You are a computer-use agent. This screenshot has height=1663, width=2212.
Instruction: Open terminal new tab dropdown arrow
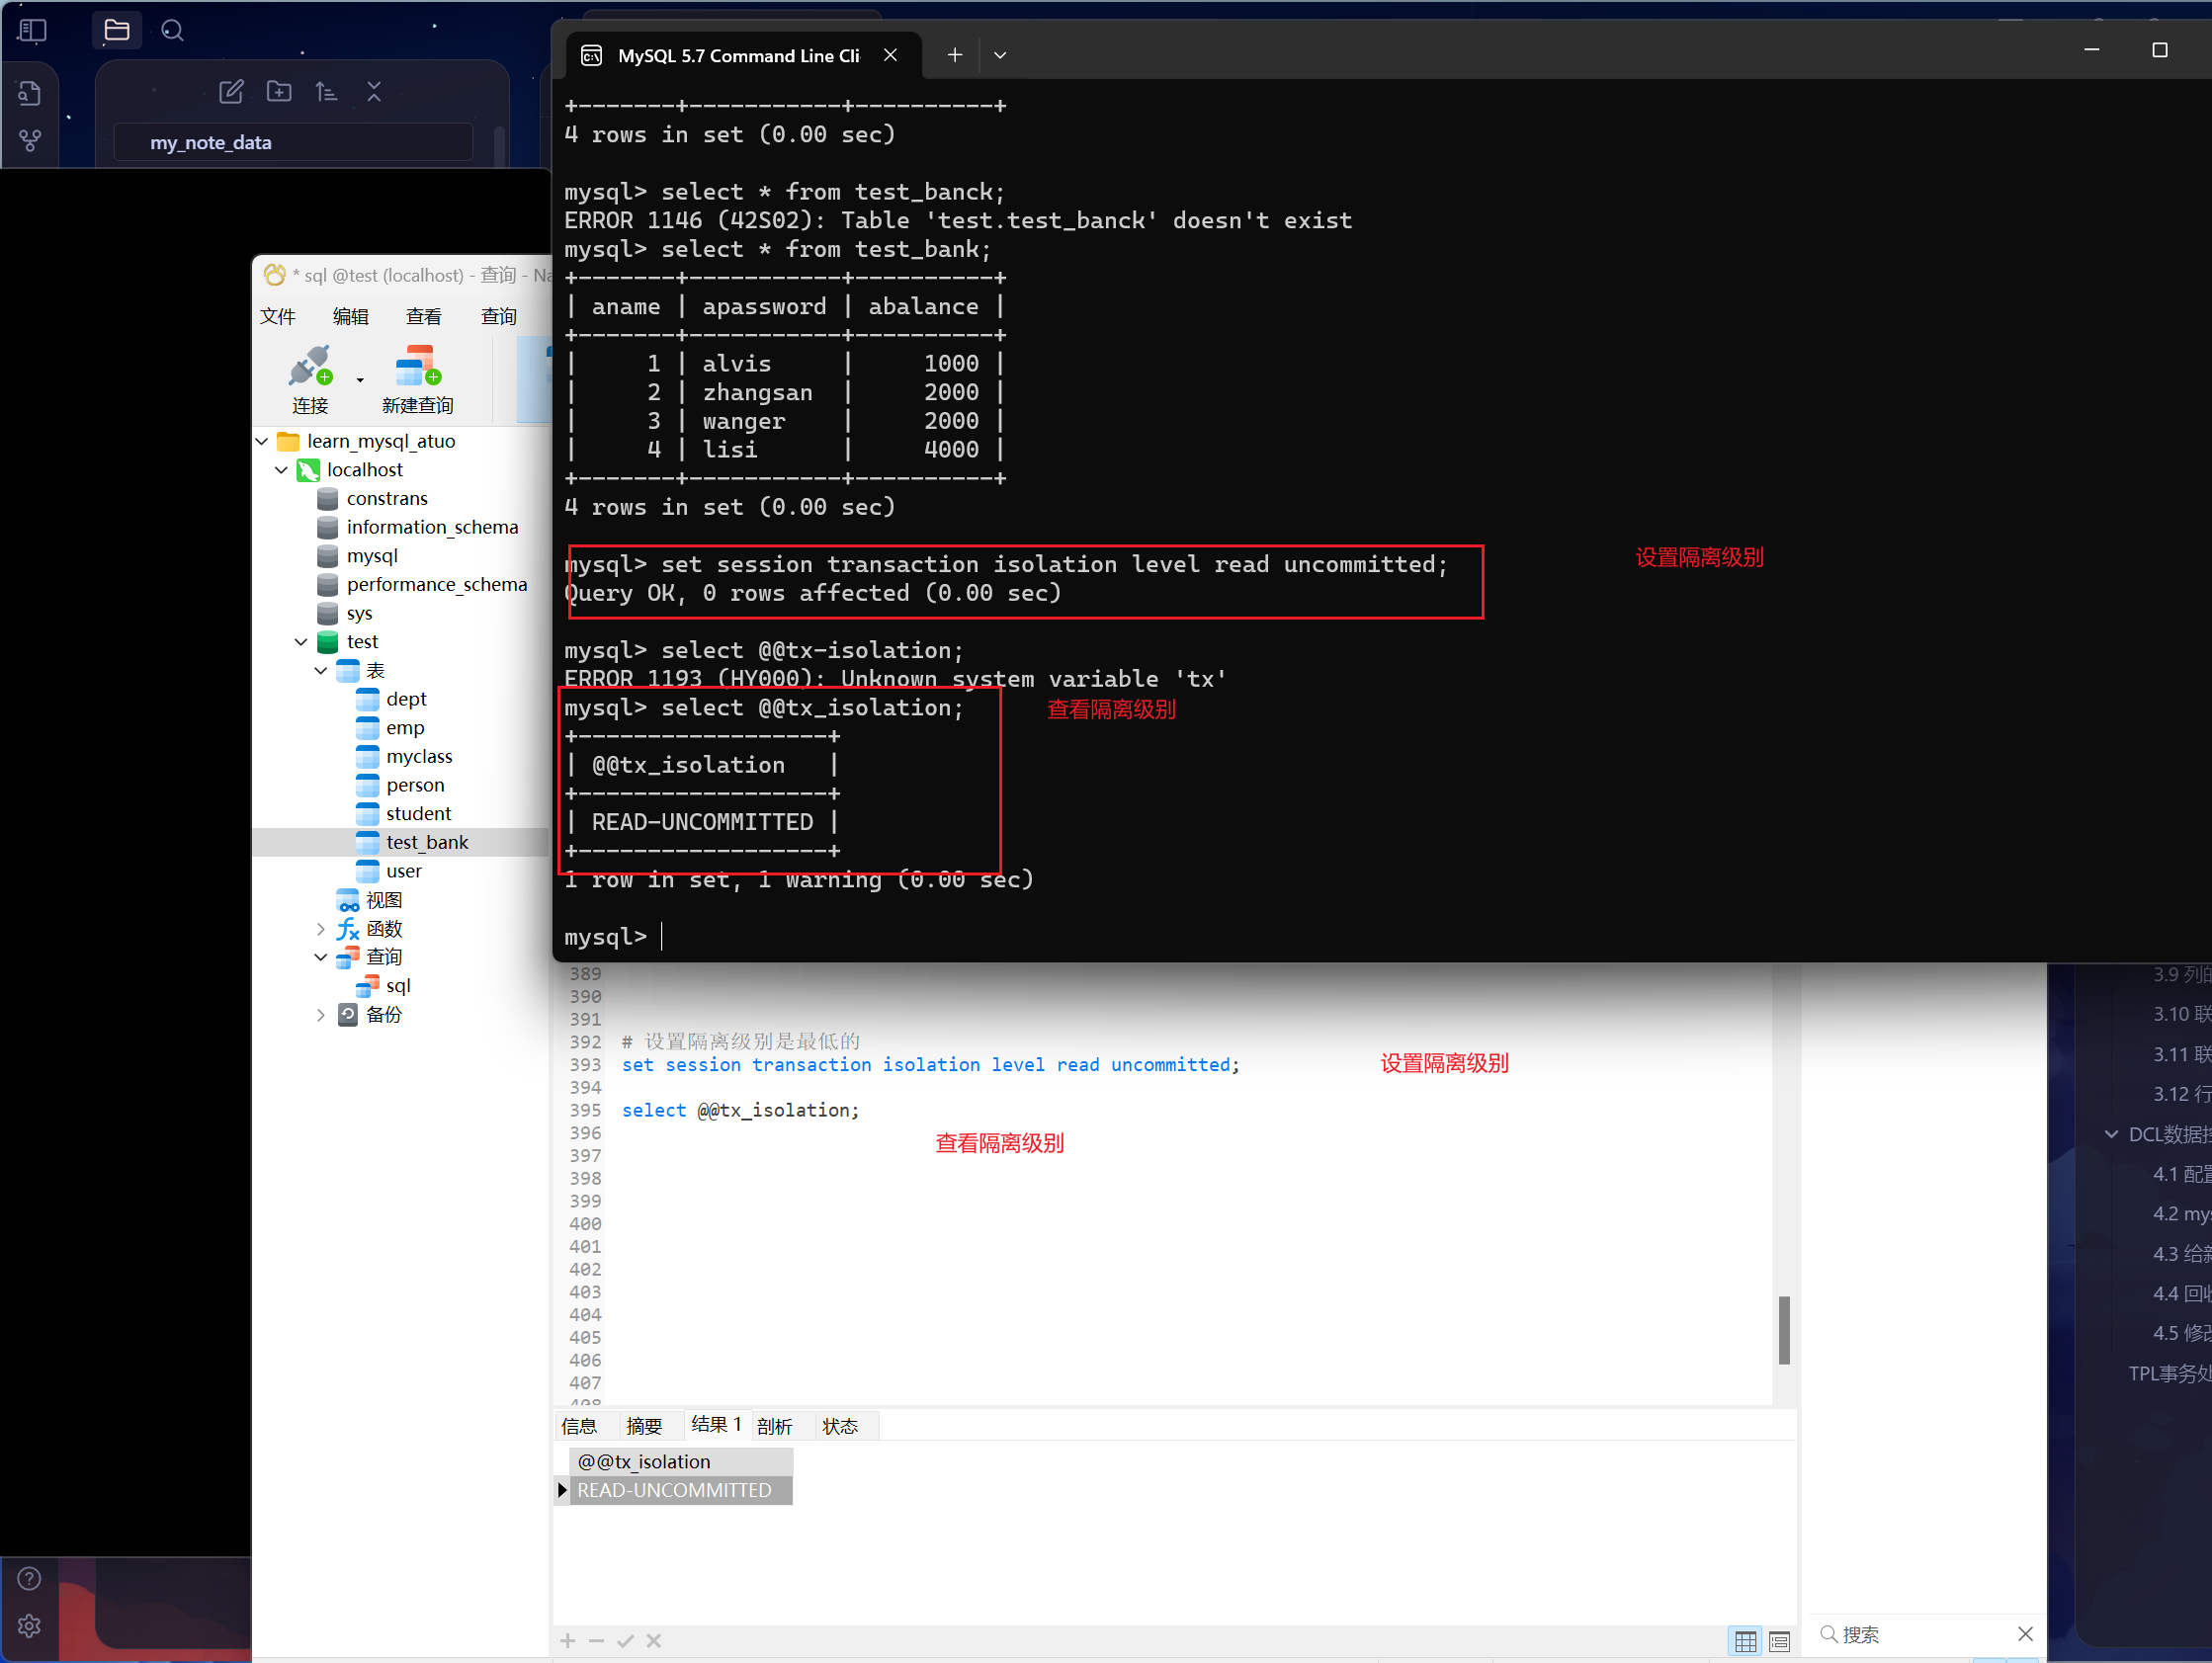[x=1000, y=56]
